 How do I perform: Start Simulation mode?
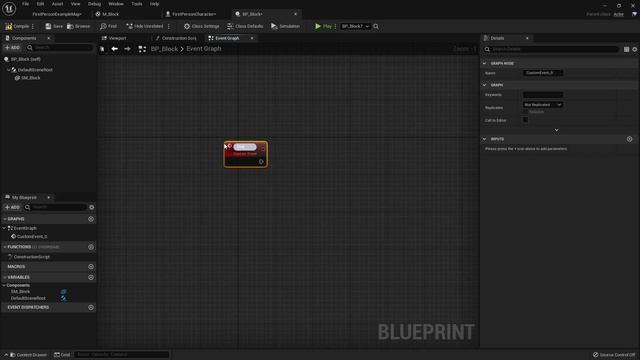(x=285, y=26)
